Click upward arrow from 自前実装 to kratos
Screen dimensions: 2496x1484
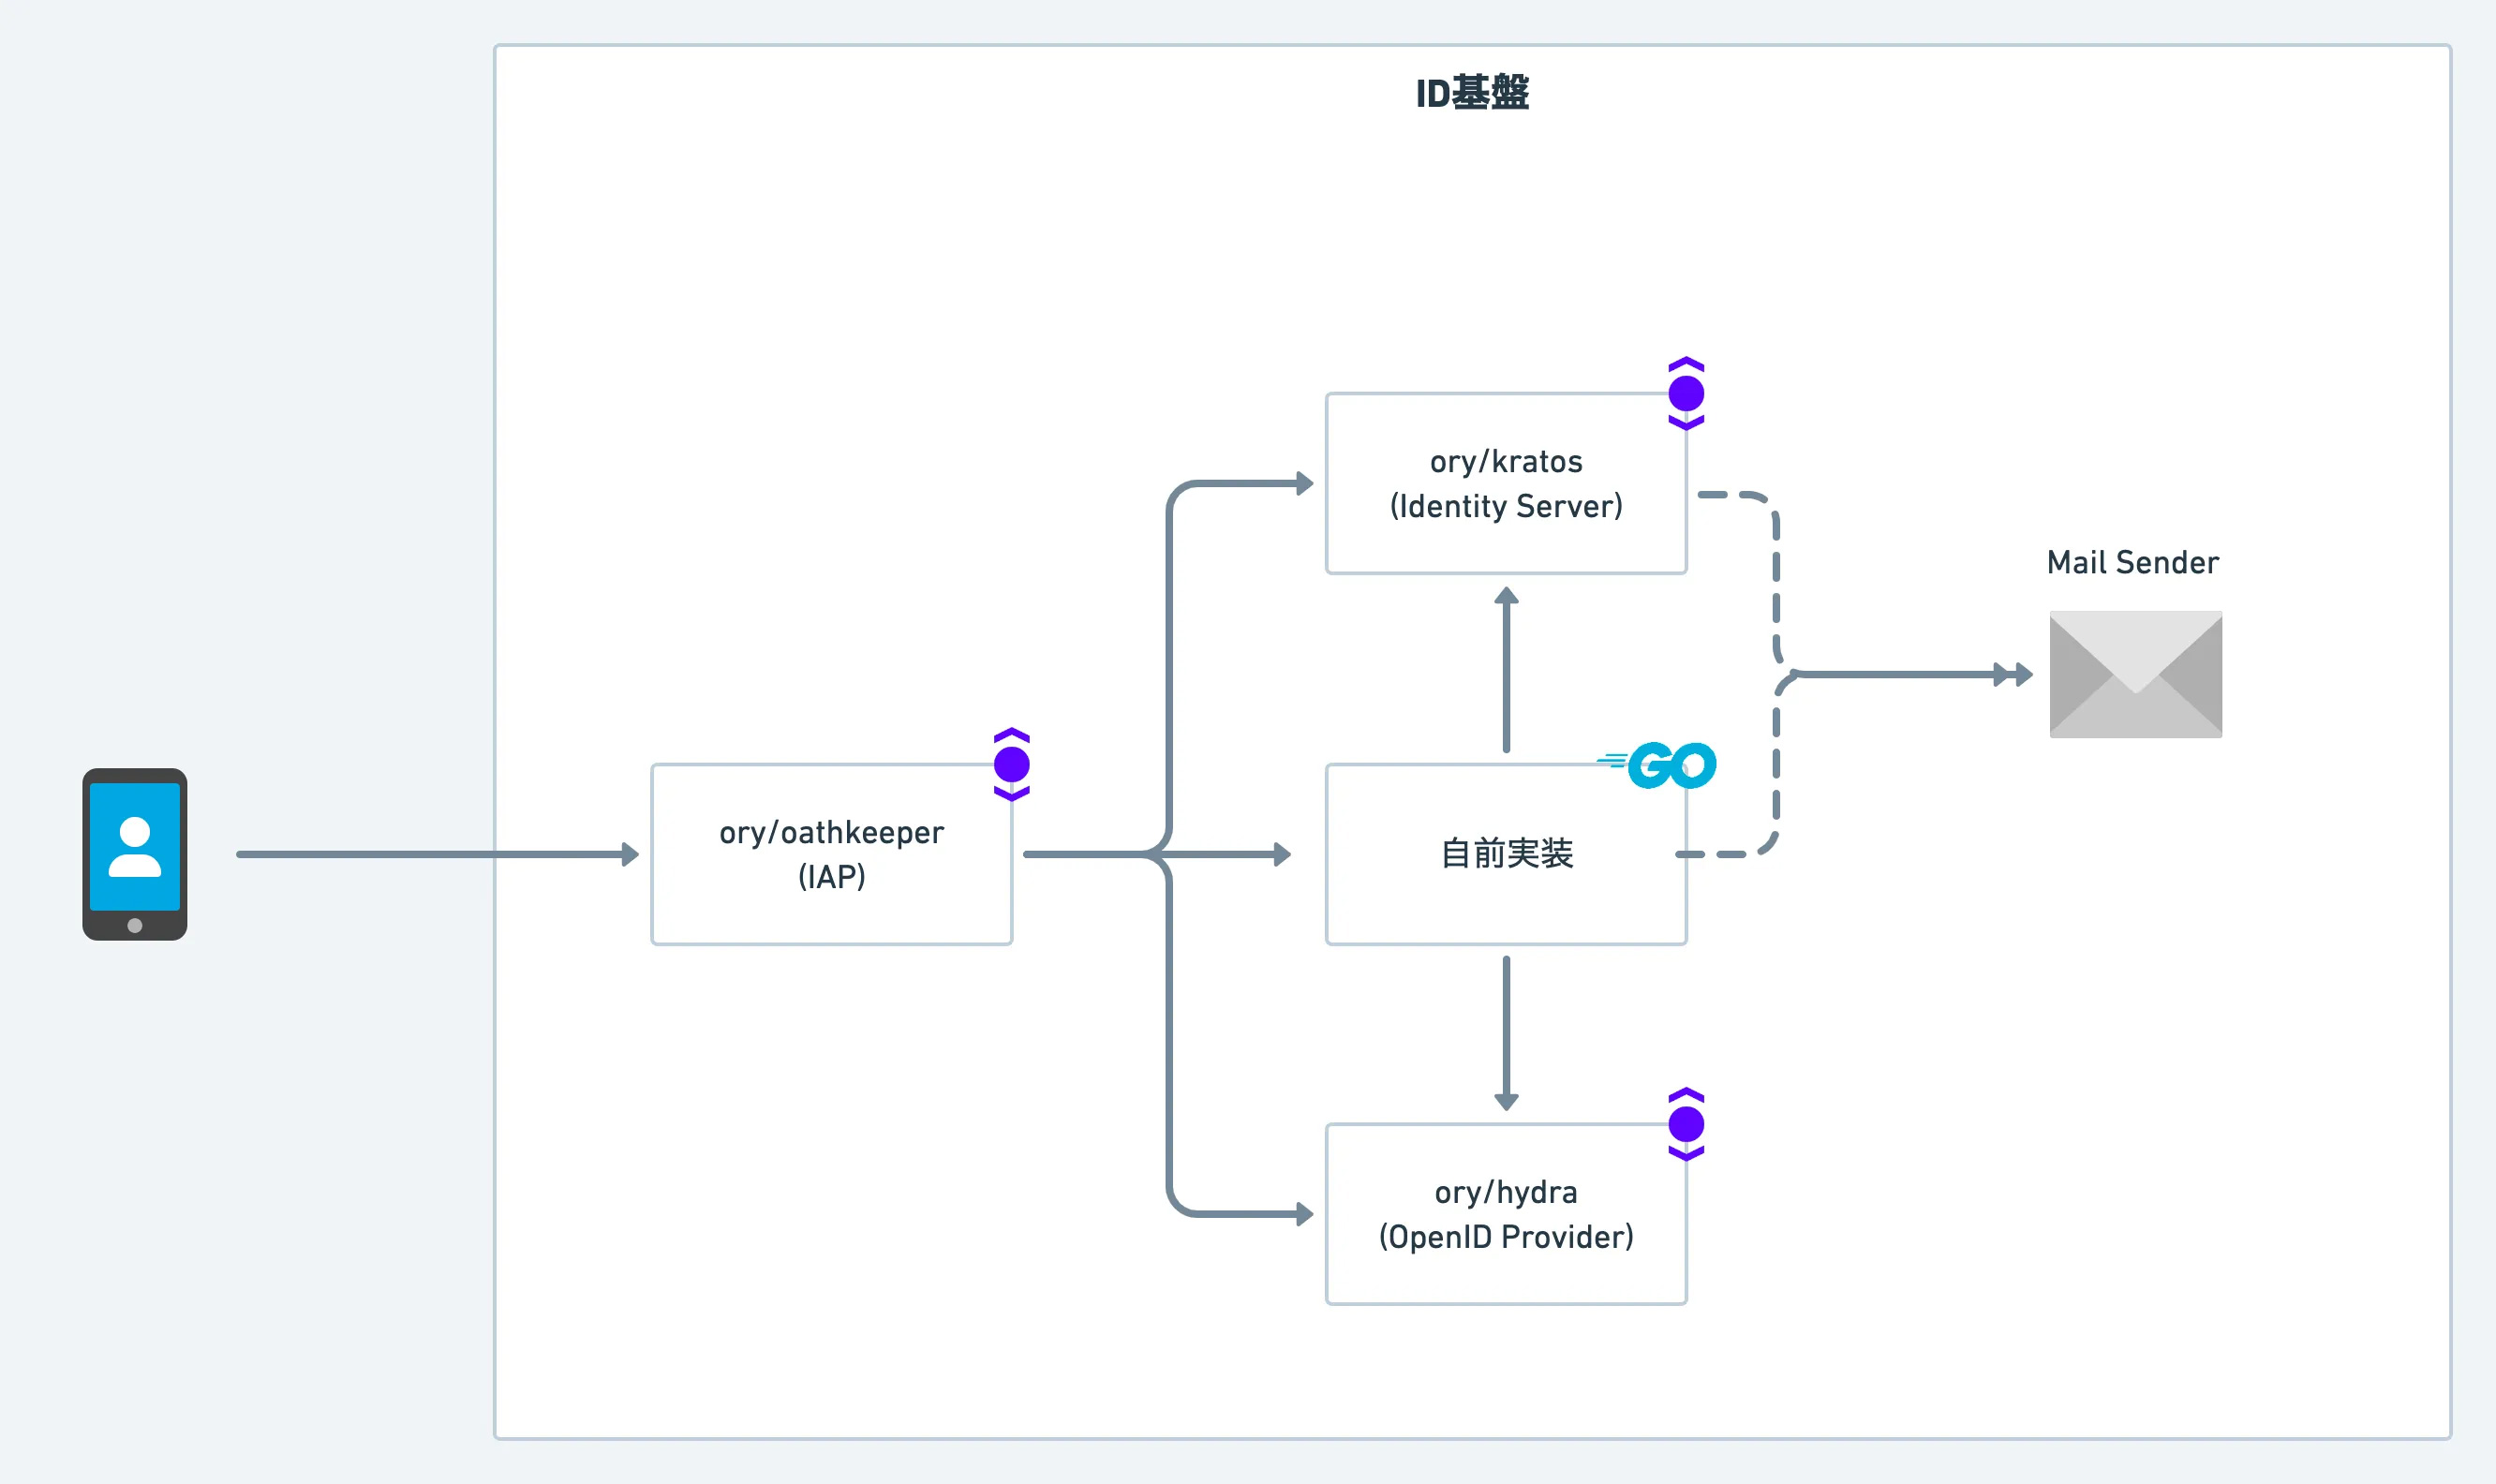coord(1506,669)
